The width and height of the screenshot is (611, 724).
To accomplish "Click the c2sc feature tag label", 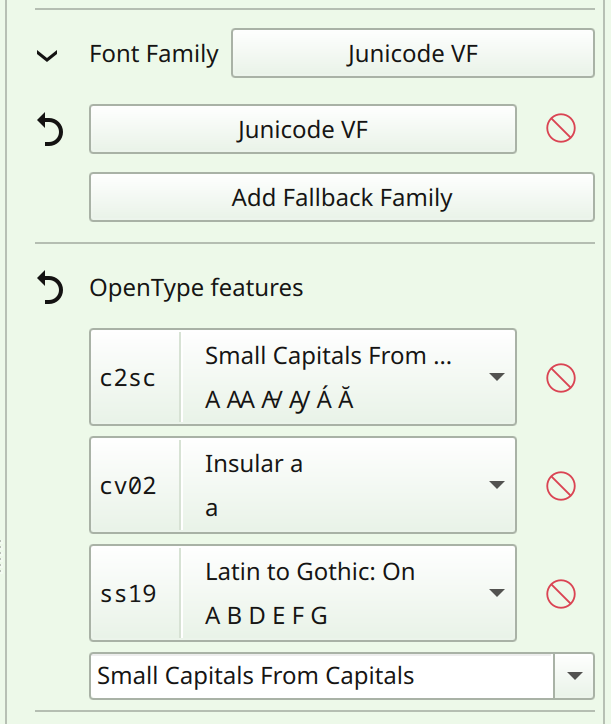I will click(x=129, y=379).
